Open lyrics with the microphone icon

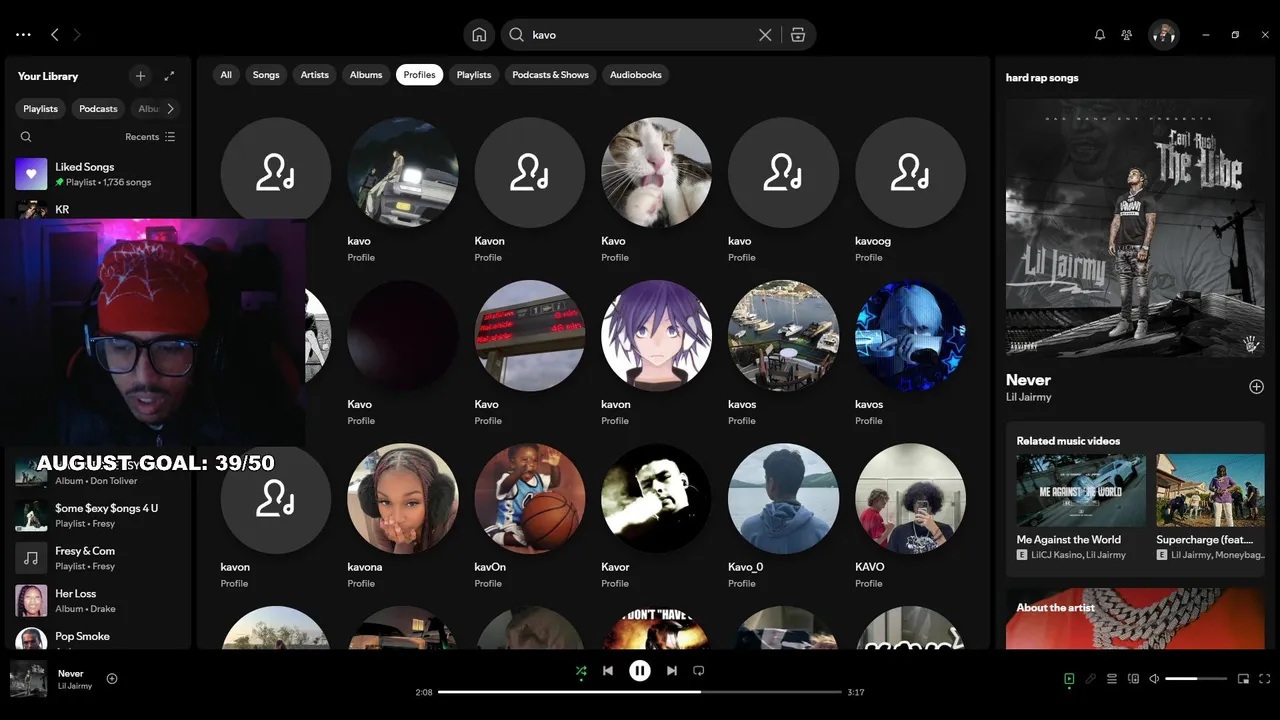(1091, 679)
